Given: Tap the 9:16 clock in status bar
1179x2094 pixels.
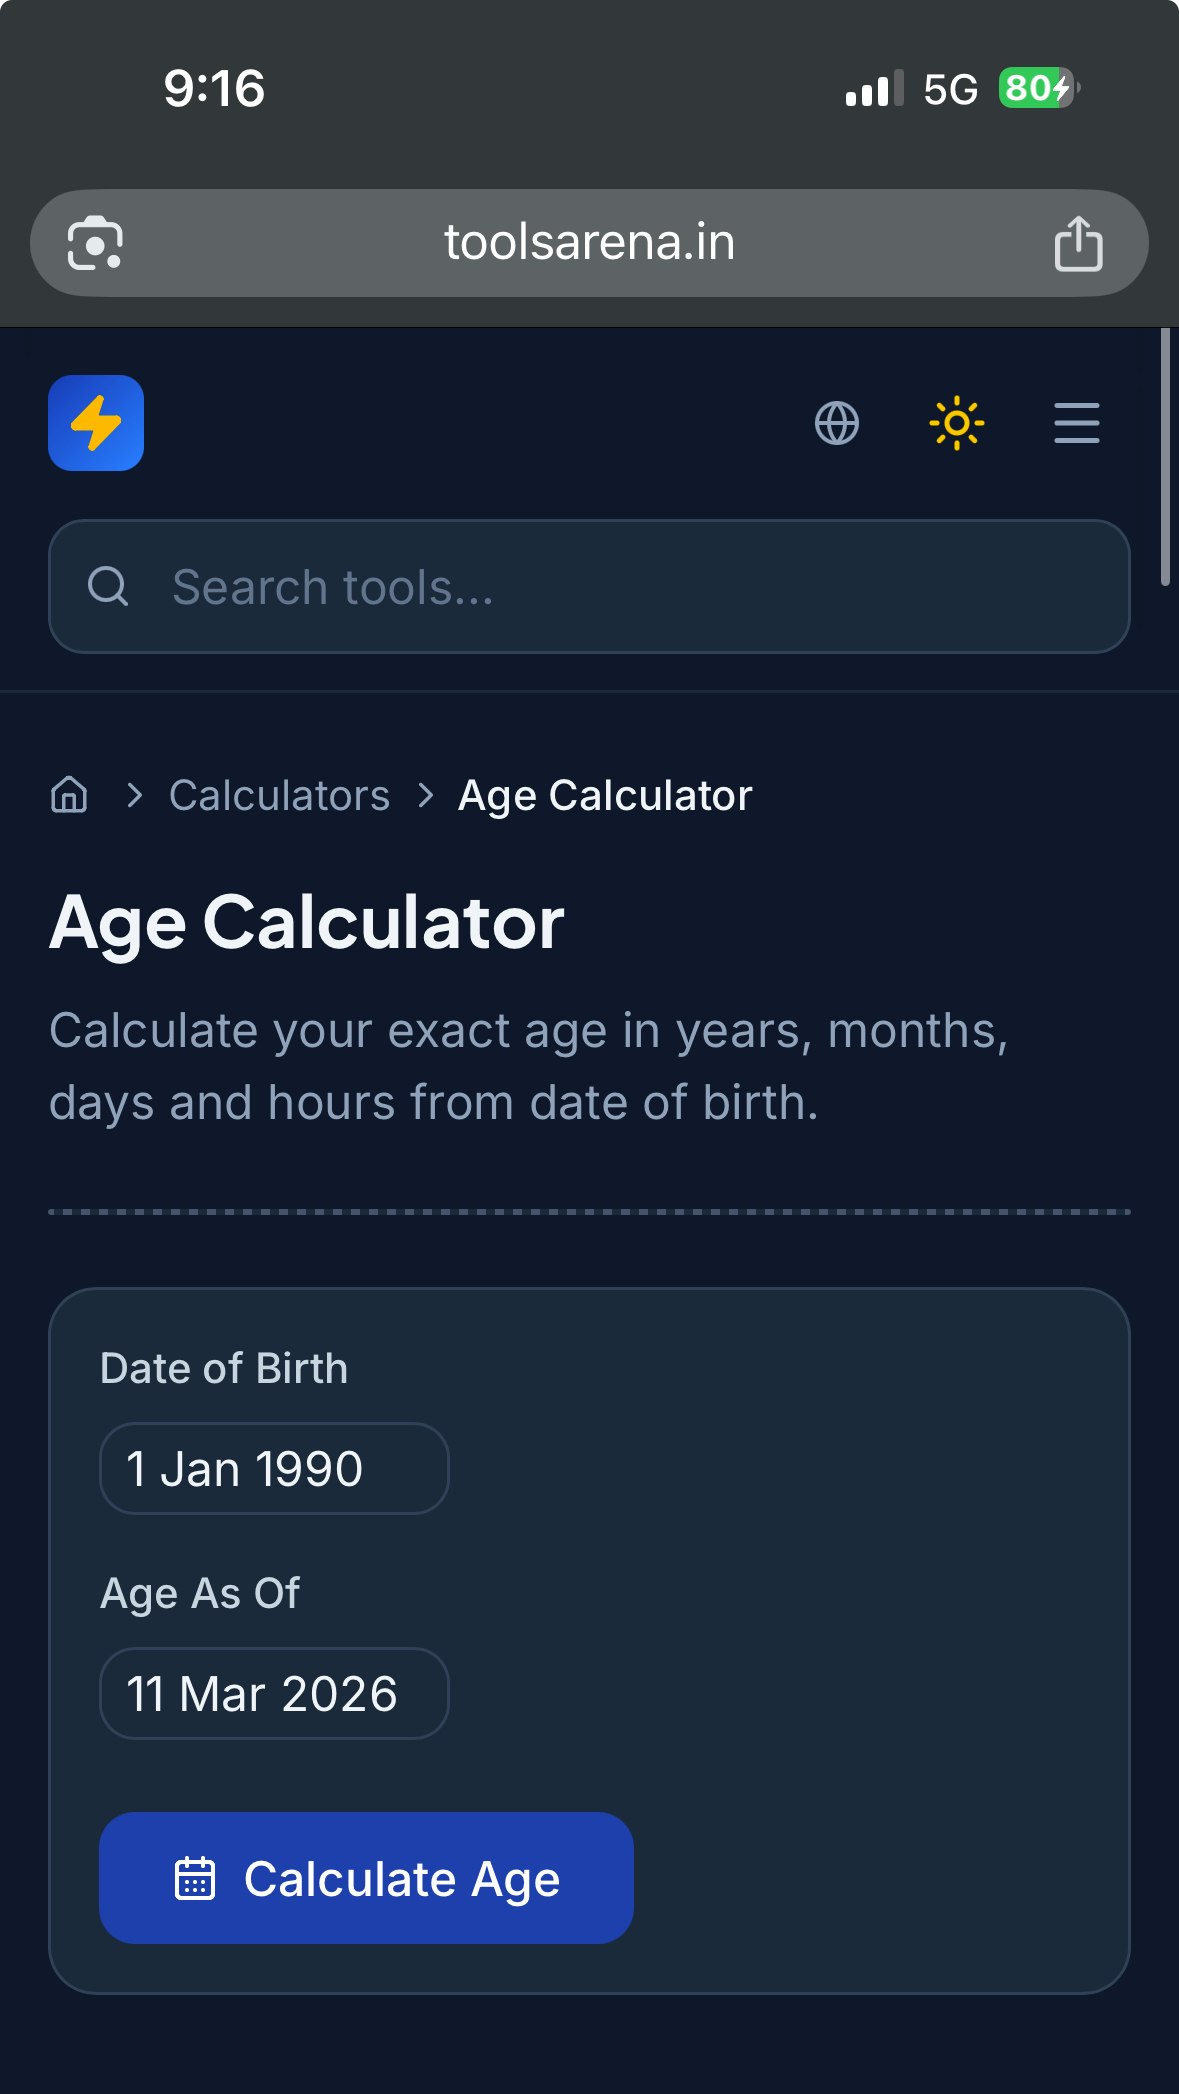Looking at the screenshot, I should click(x=214, y=89).
